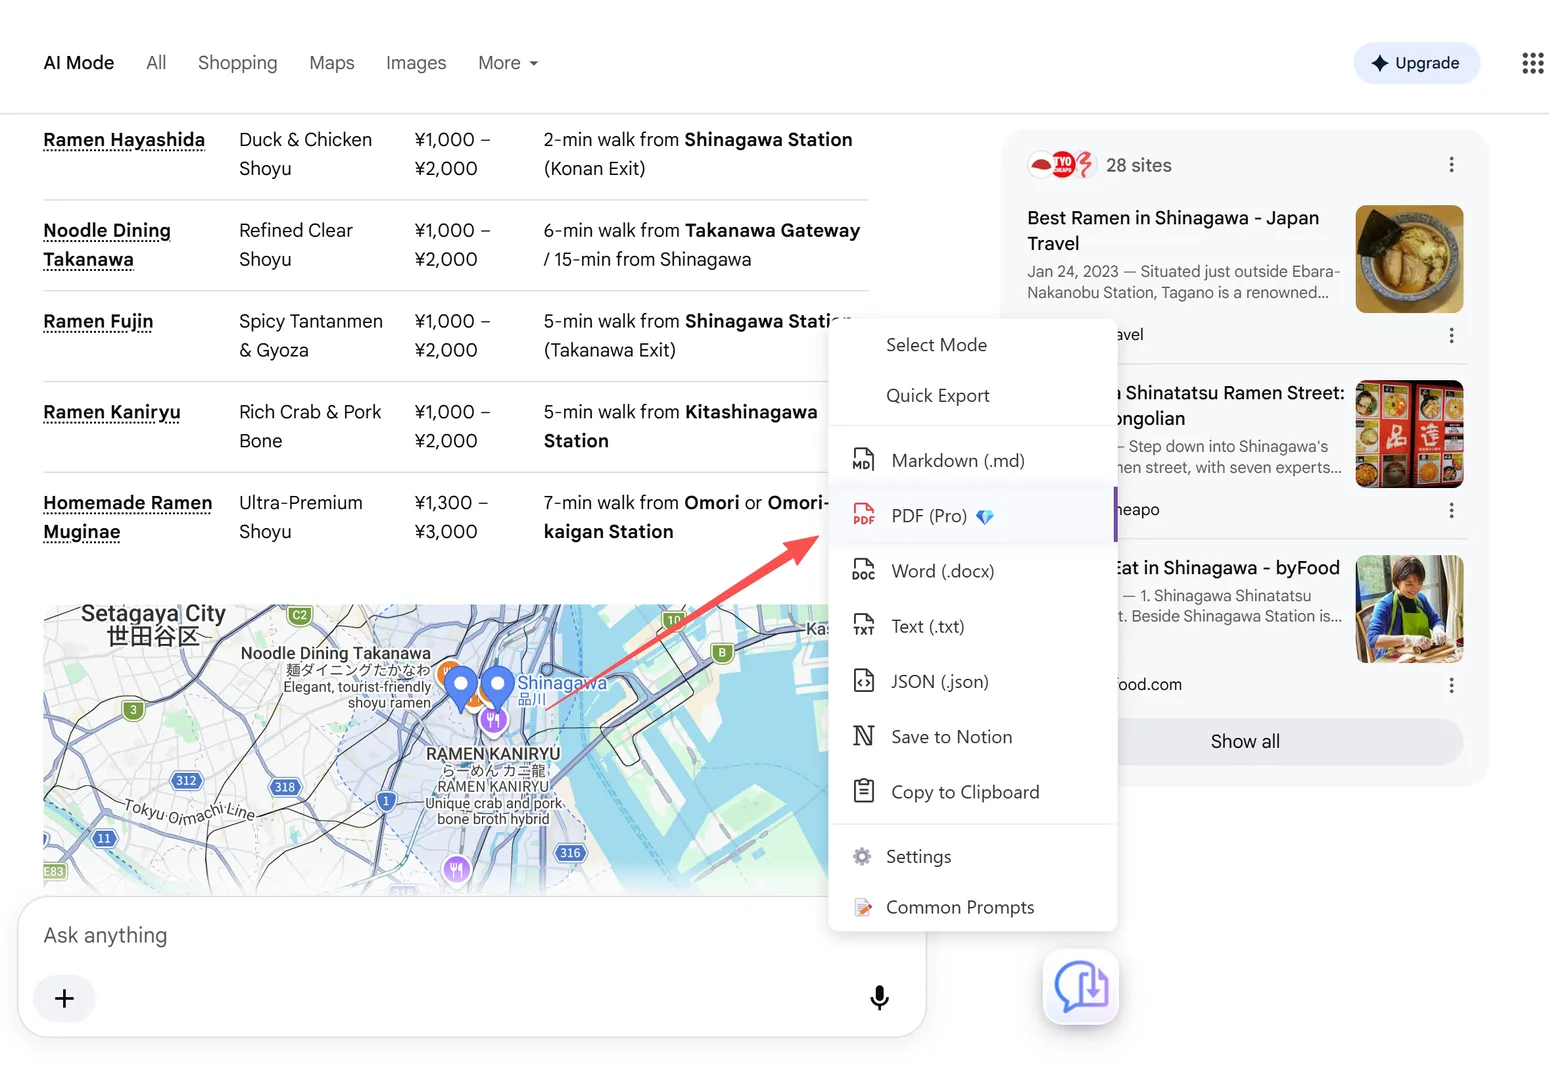The height and width of the screenshot is (1080, 1549).
Task: Open Best Ramen in Shinagawa result
Action: click(1173, 230)
